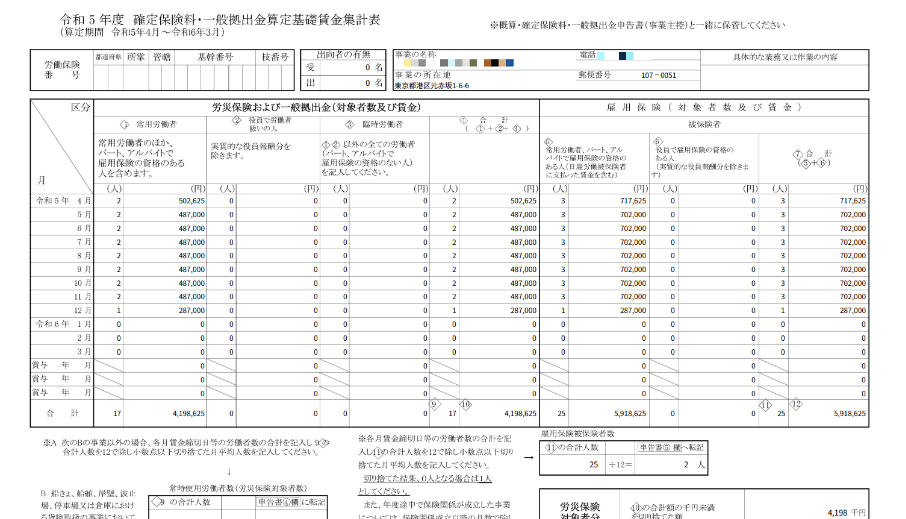Click the 郵便番号 label

(x=595, y=75)
